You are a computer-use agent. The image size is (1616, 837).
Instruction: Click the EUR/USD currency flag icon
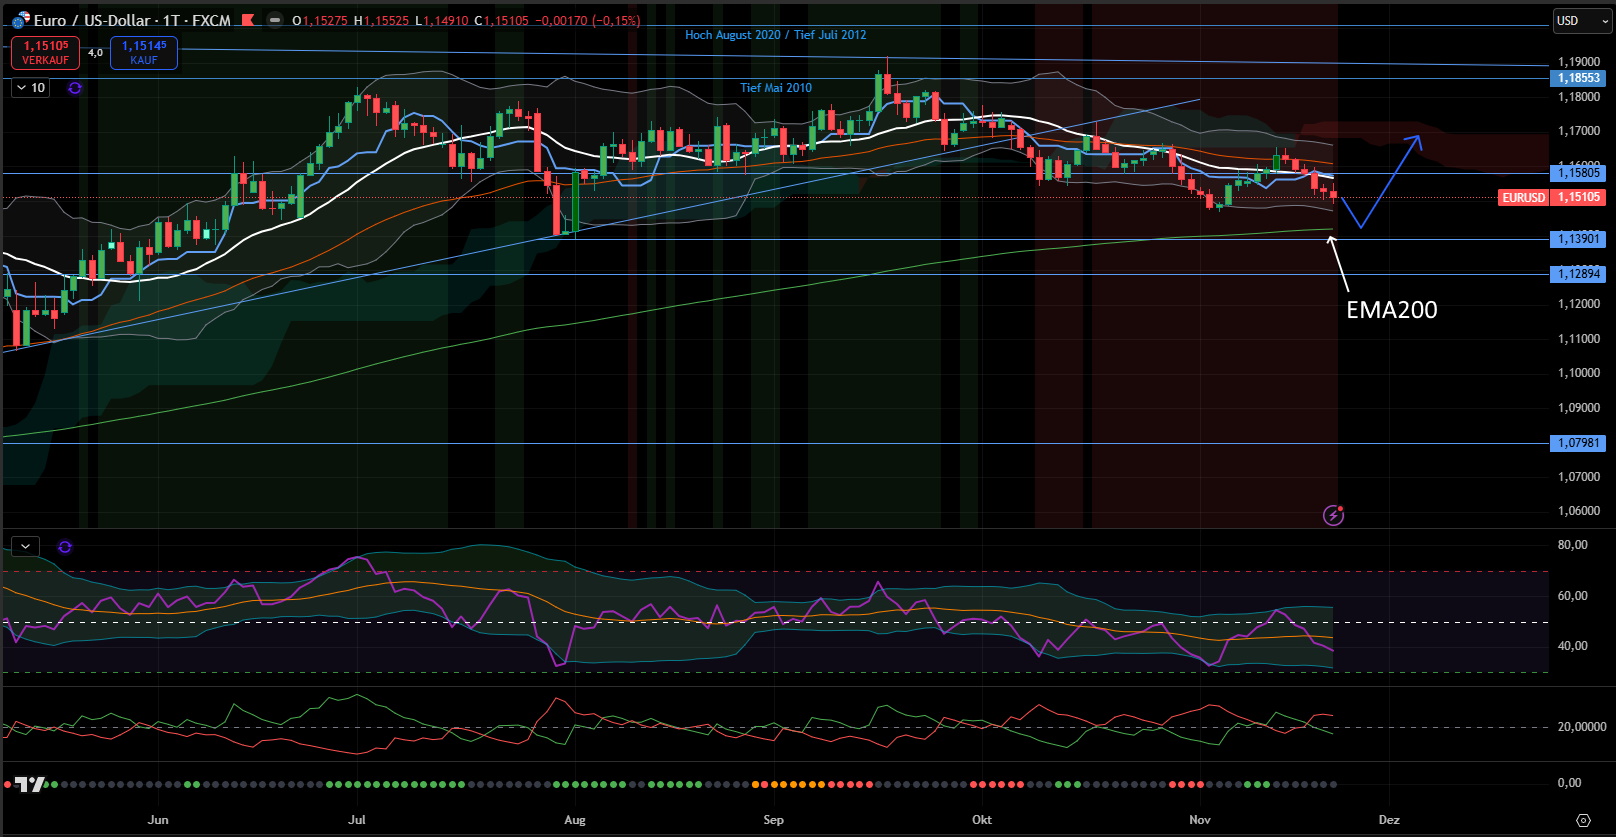point(20,20)
